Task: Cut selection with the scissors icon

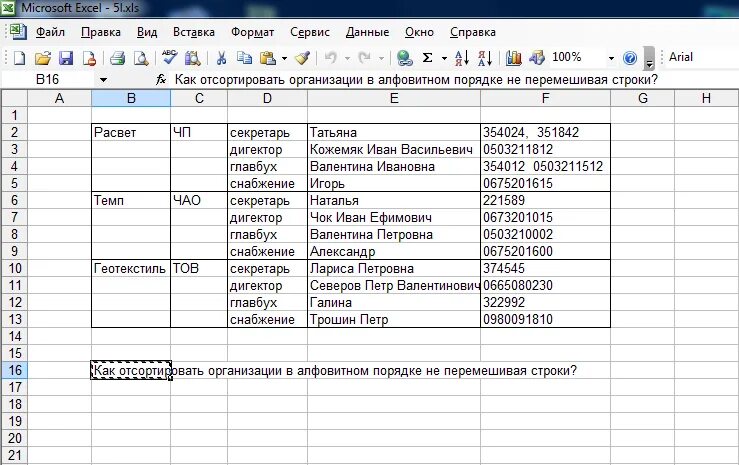Action: 221,58
